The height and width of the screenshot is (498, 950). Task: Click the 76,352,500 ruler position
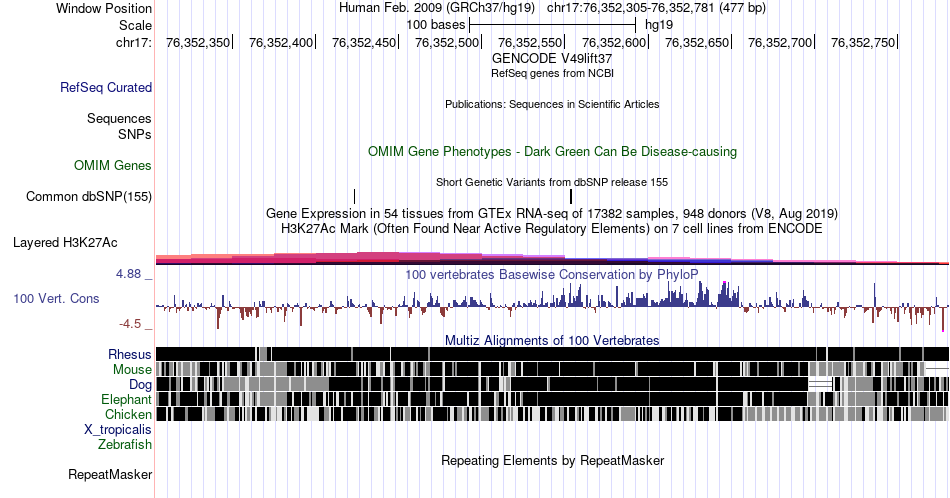[x=447, y=42]
